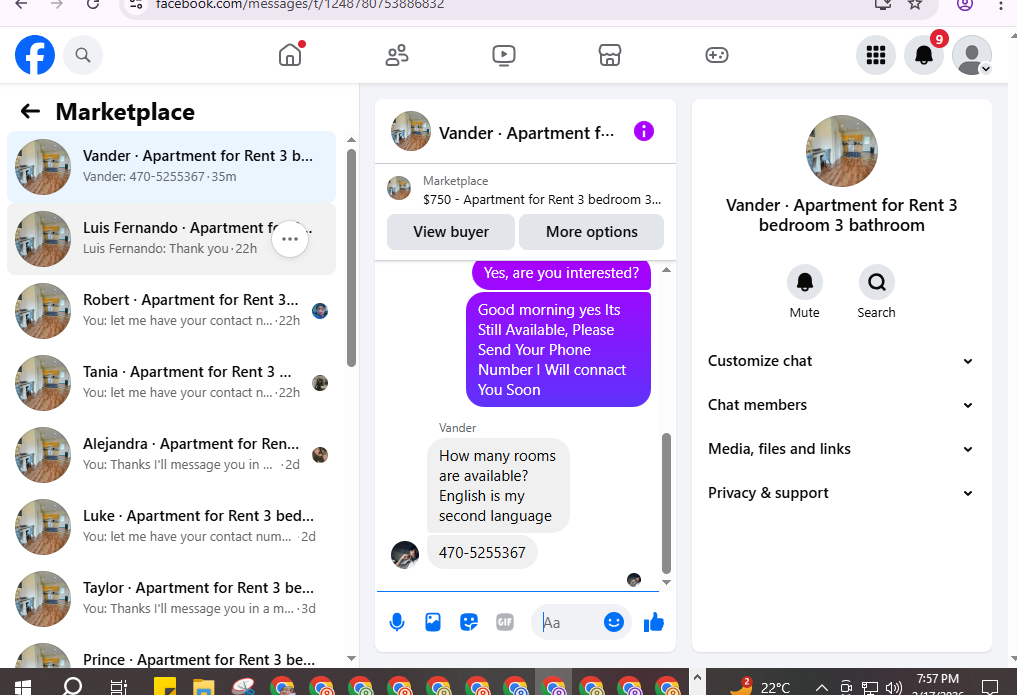1017x695 pixels.
Task: Click the View buyer button
Action: pos(451,232)
